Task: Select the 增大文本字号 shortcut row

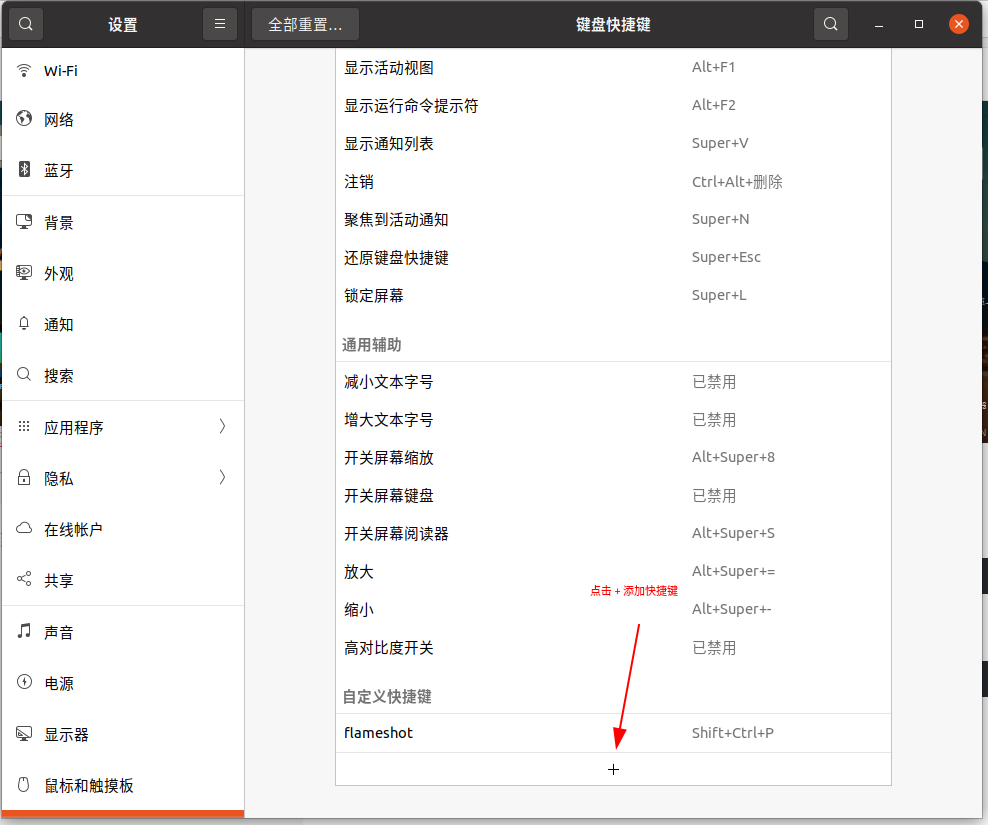Action: pyautogui.click(x=613, y=419)
